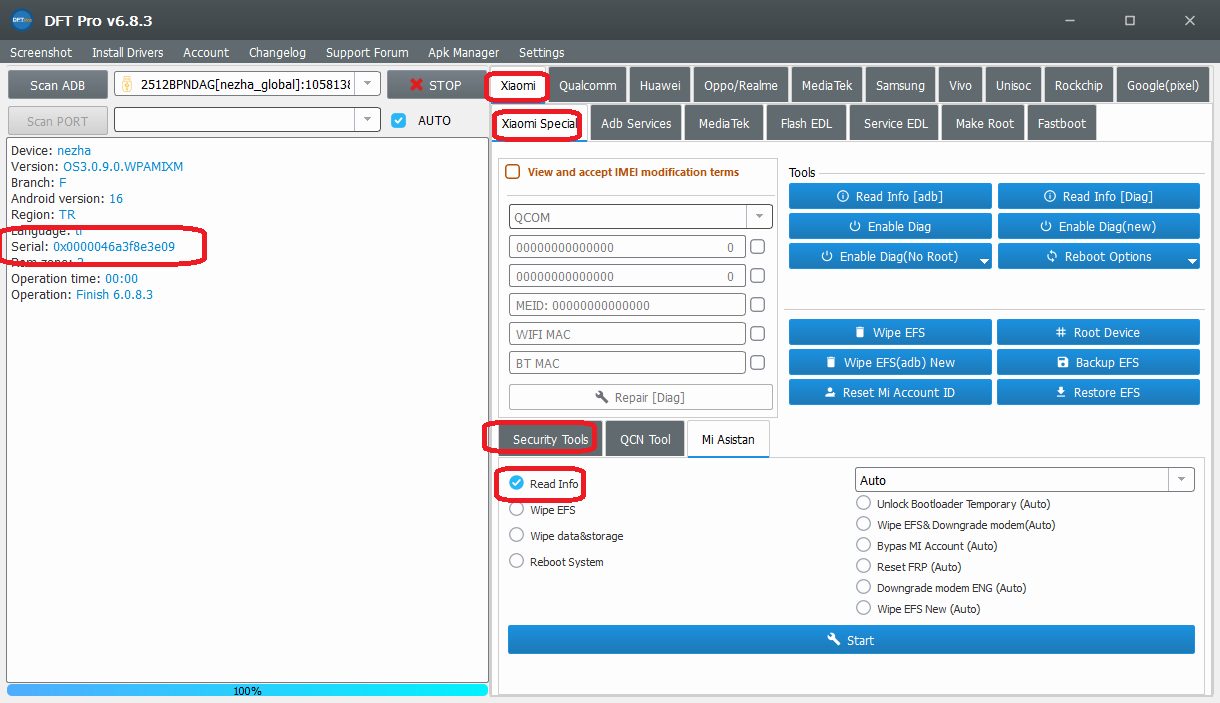Click the info icon on Read Info [adb]
The image size is (1220, 703).
(x=843, y=197)
